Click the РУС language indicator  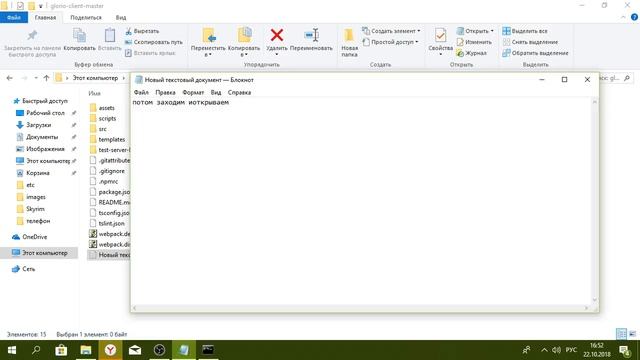pos(571,350)
